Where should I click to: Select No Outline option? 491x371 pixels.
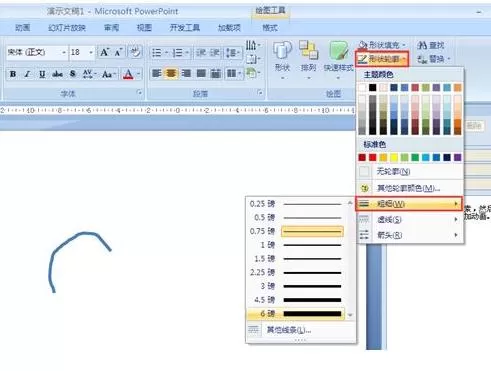coord(410,172)
